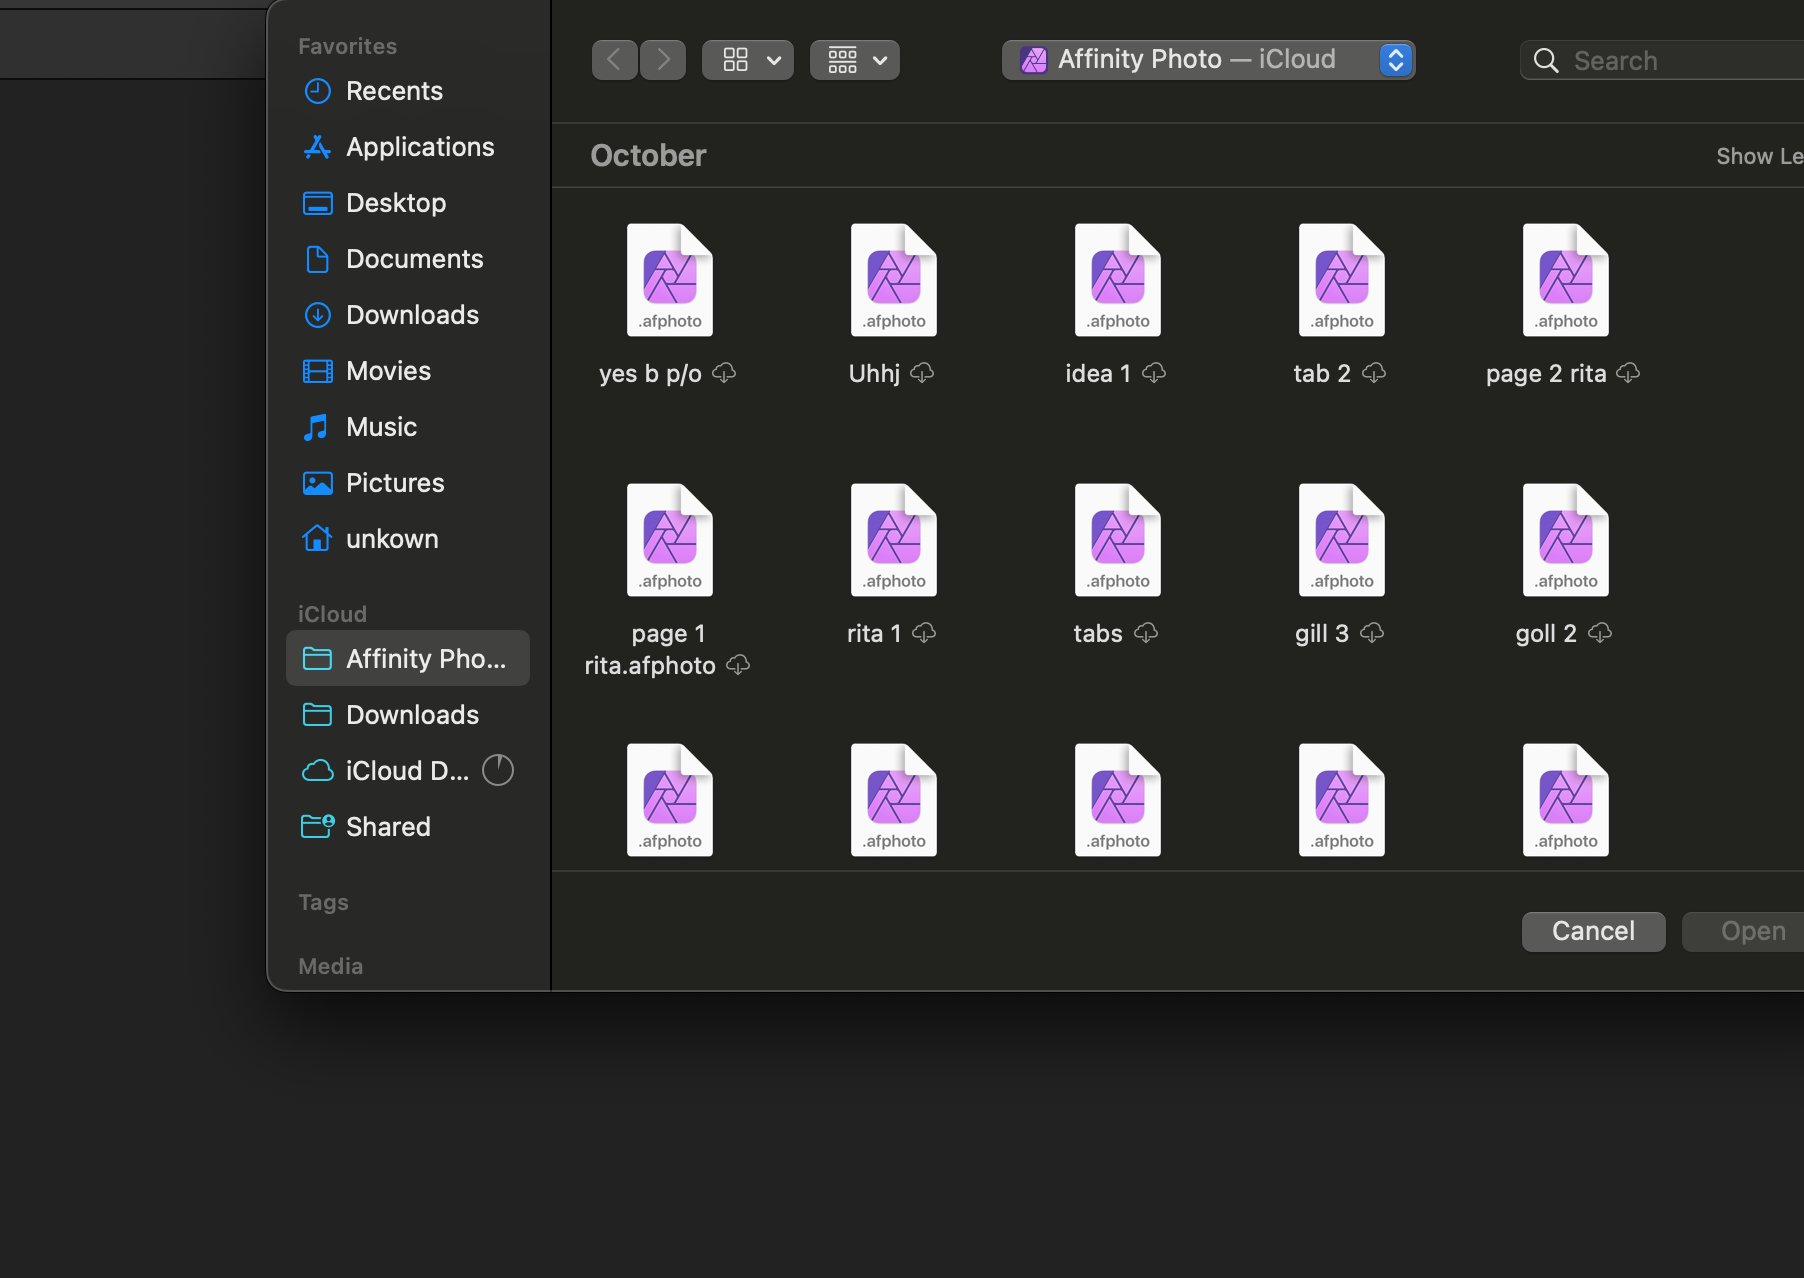The image size is (1804, 1278).
Task: Select the Shared folder
Action: 407,827
